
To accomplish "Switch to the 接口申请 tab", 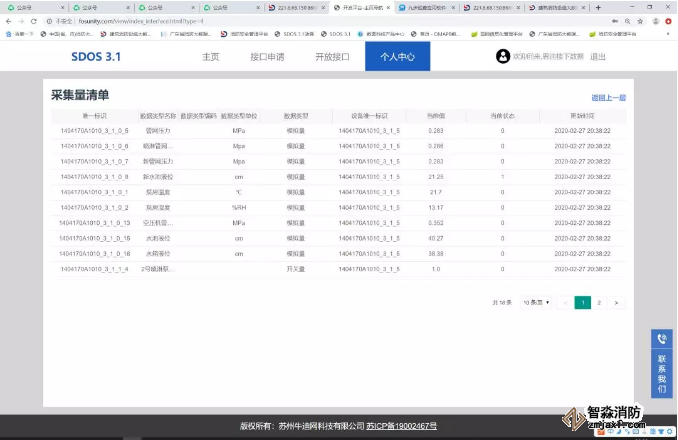I will 268,57.
